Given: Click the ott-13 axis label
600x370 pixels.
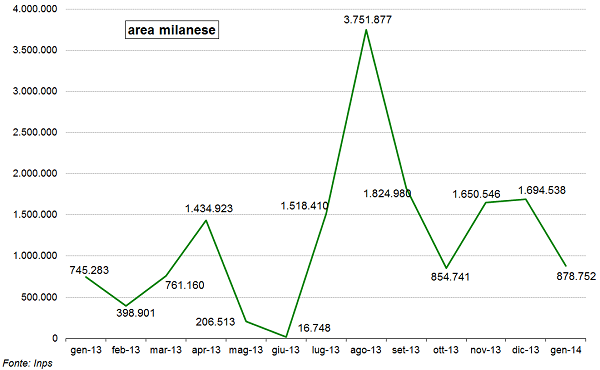Looking at the screenshot, I should pyautogui.click(x=446, y=350).
